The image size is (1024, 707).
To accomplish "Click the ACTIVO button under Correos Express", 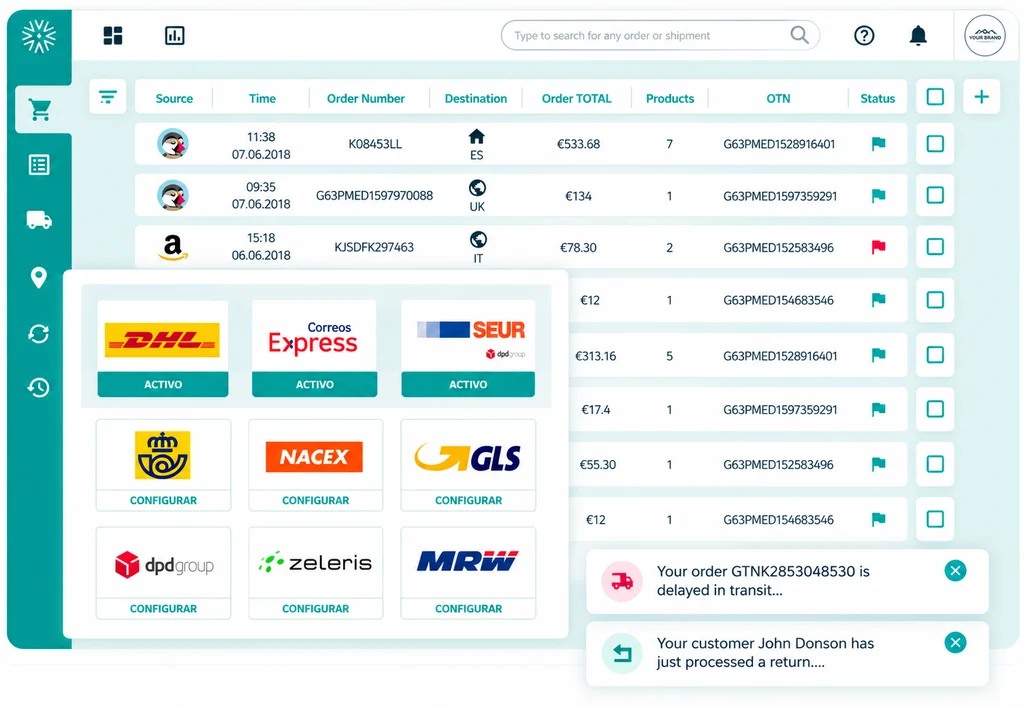I will [x=315, y=385].
